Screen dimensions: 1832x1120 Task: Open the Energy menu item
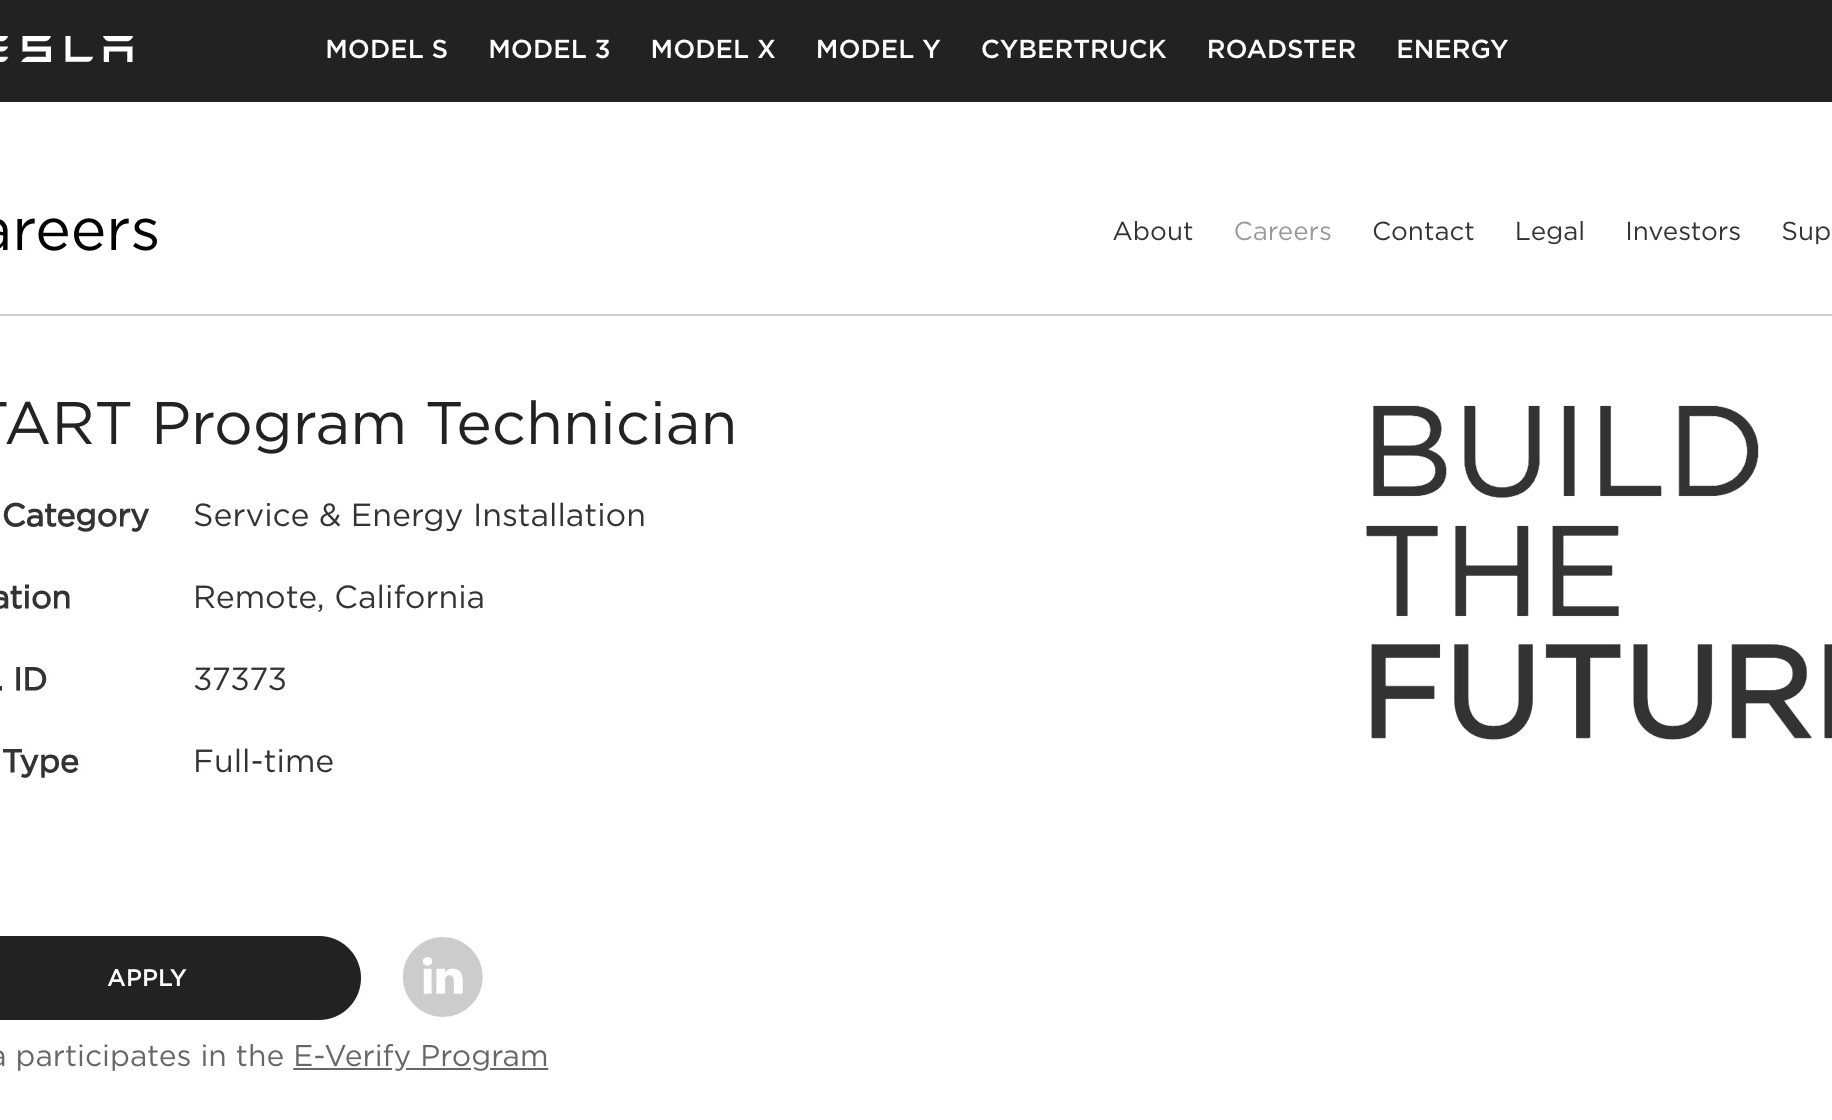[x=1452, y=49]
